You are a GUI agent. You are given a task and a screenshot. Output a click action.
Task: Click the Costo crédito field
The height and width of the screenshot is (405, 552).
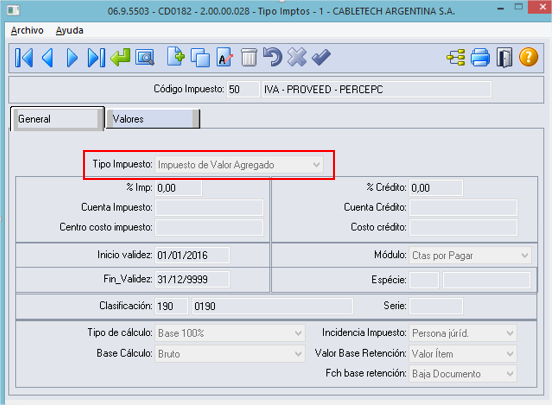pos(463,227)
